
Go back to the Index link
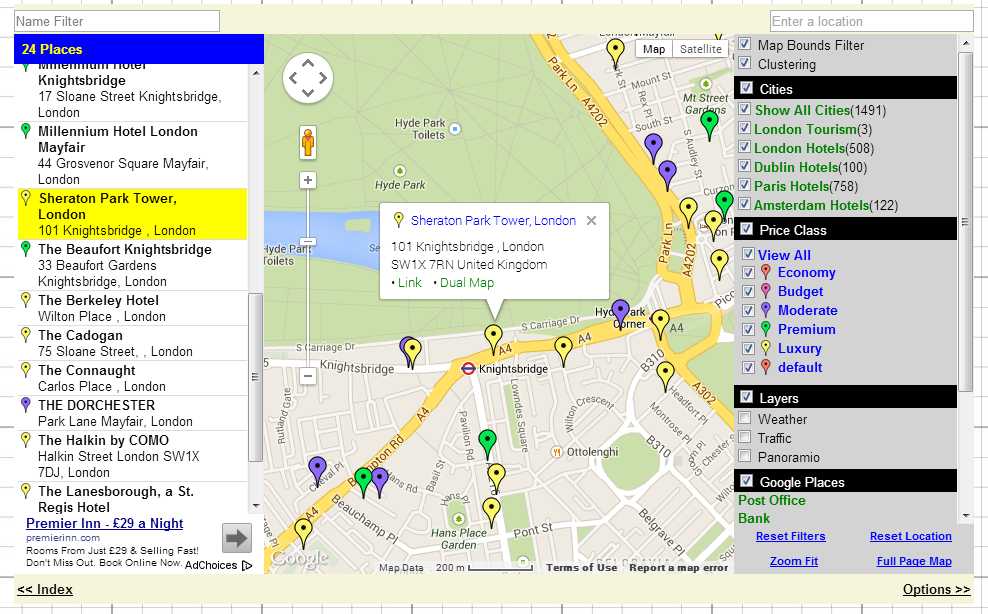click(x=45, y=589)
